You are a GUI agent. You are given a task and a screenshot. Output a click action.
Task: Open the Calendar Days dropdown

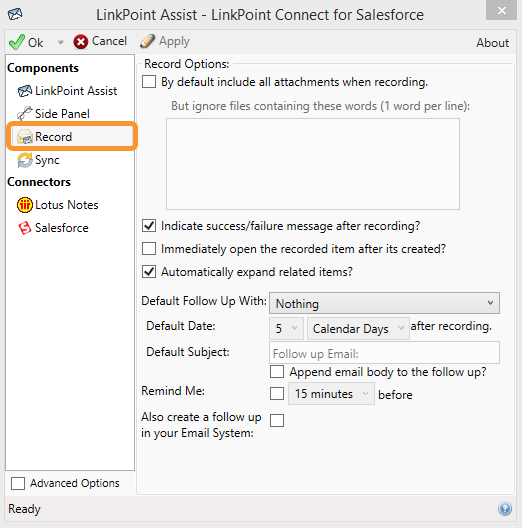coord(358,328)
